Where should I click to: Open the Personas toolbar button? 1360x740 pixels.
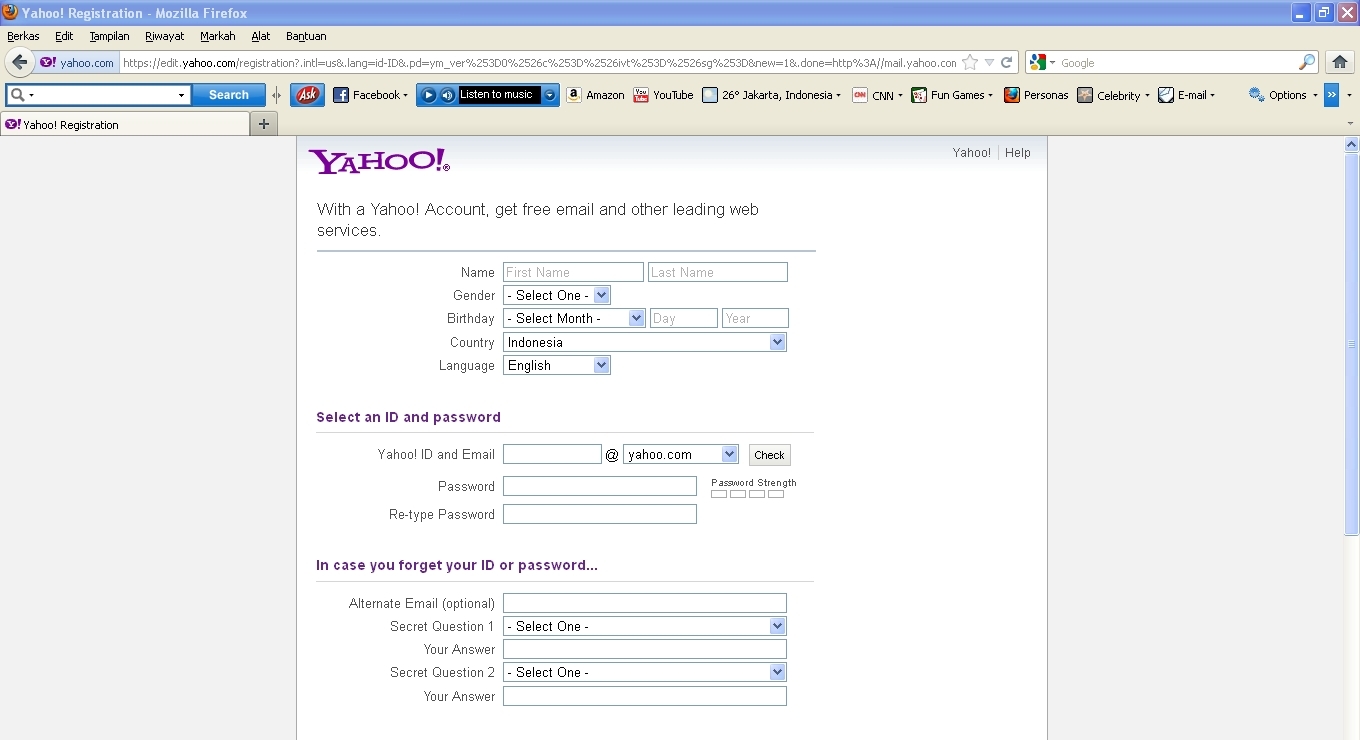(x=1036, y=95)
